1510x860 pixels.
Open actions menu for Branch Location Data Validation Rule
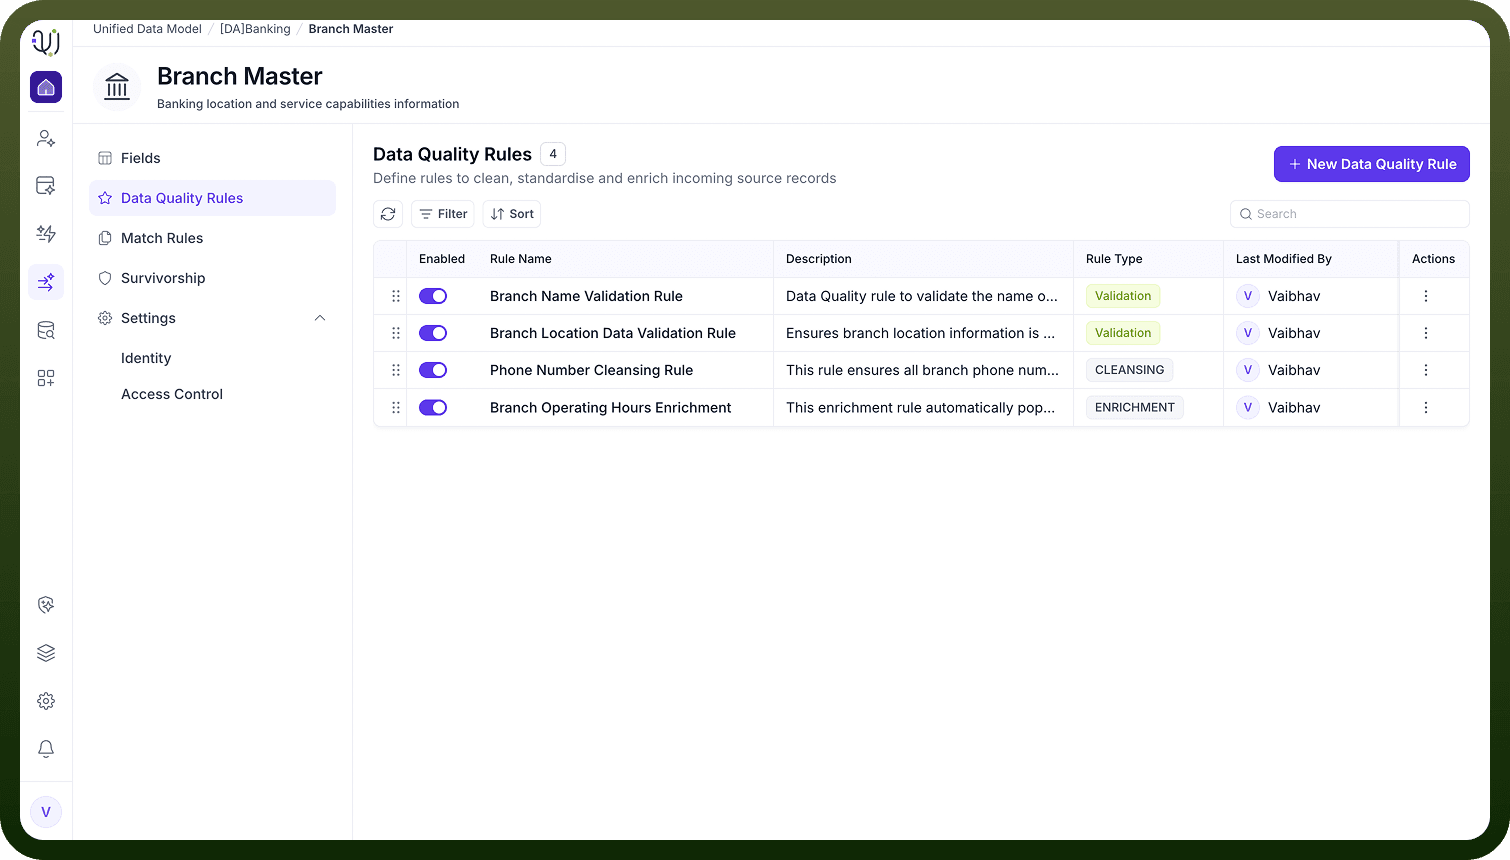1426,333
